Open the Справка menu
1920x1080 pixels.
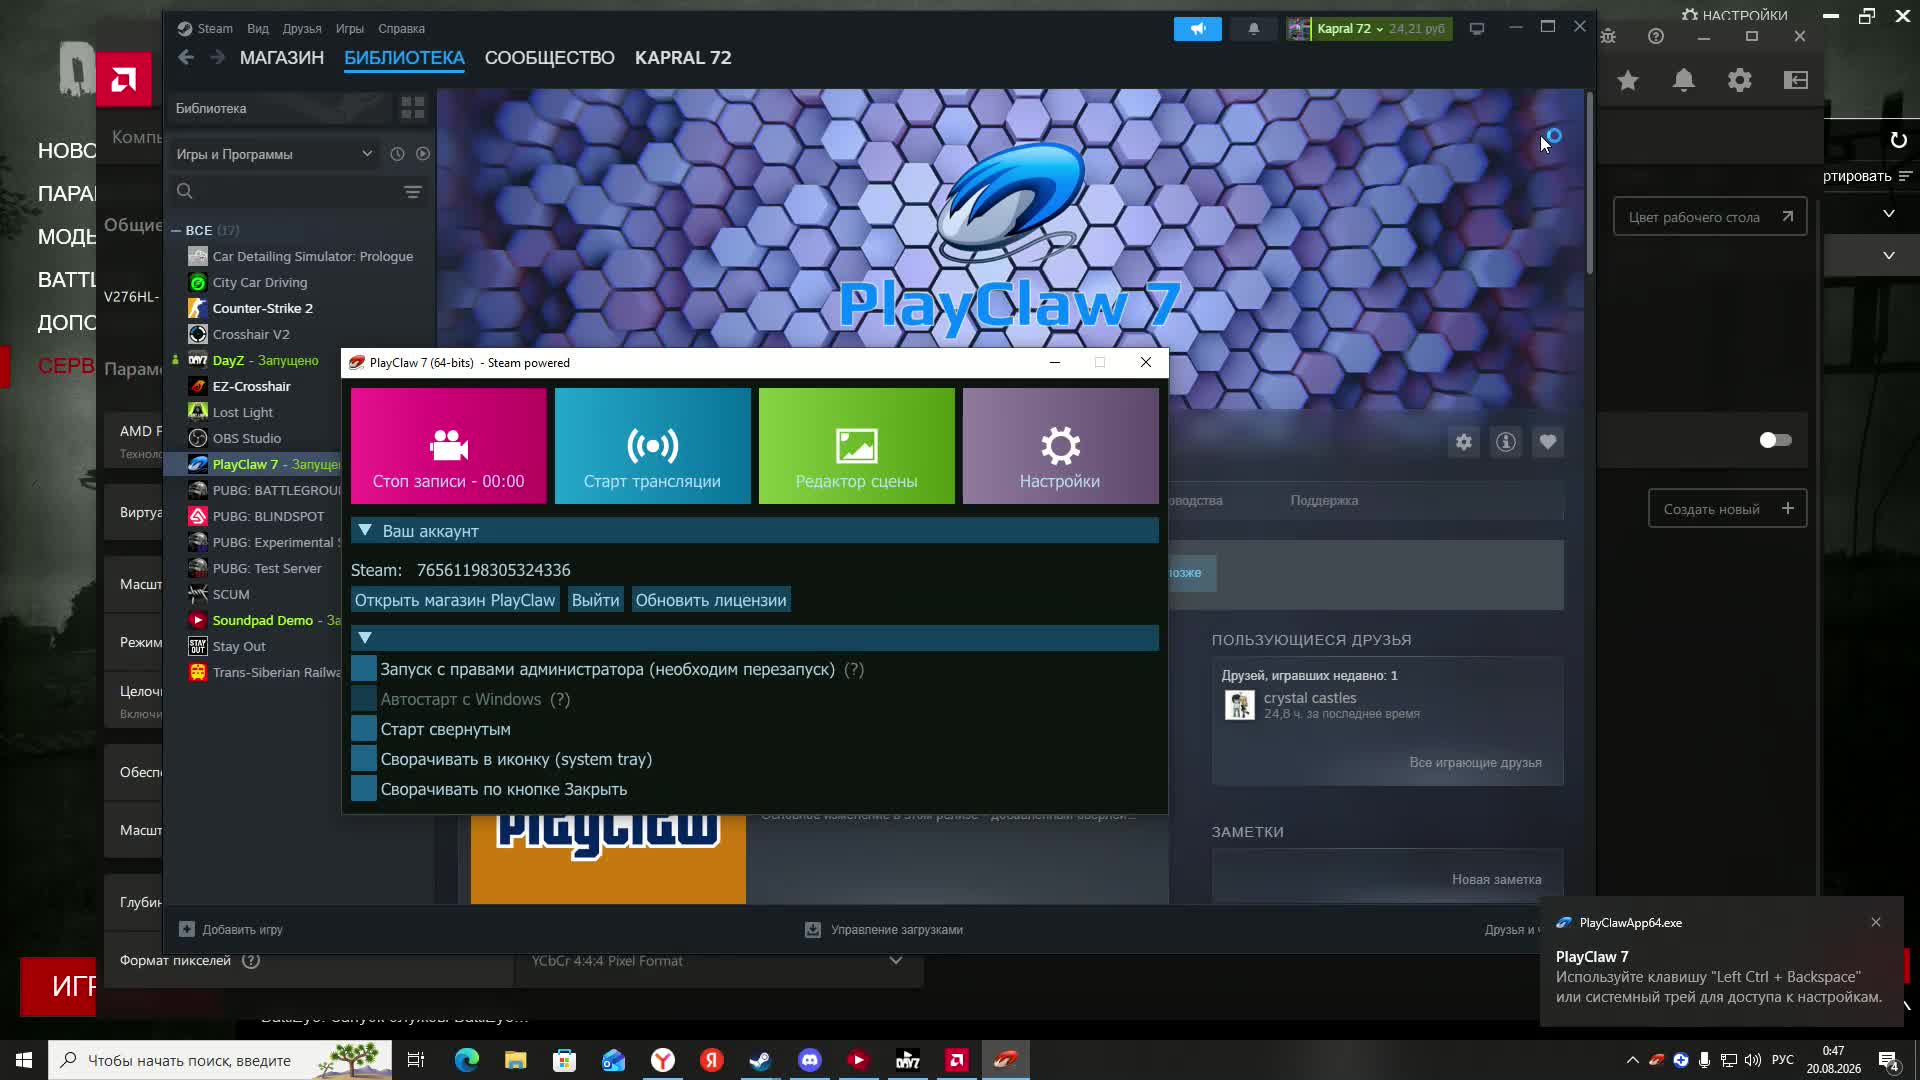(x=402, y=29)
